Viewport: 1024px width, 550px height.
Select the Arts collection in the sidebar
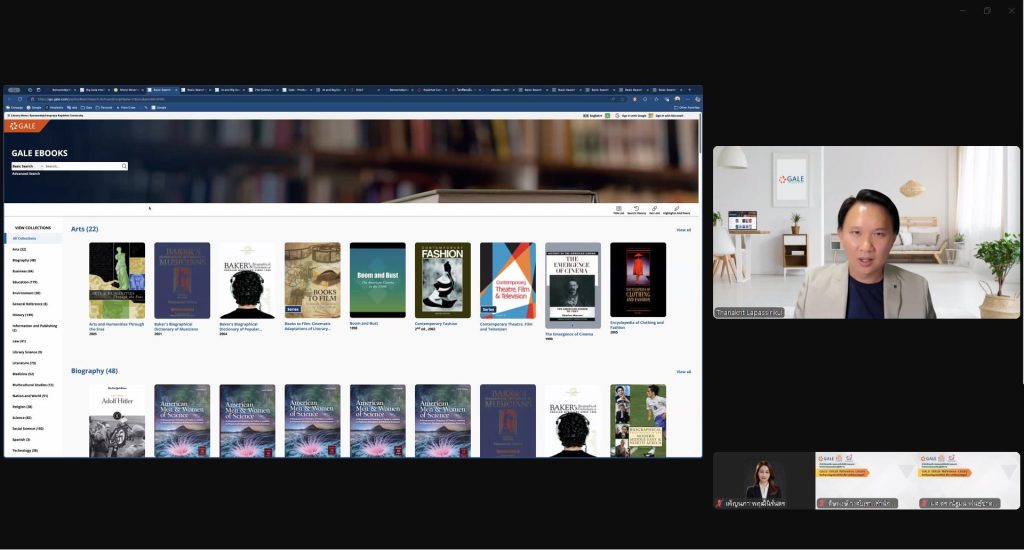coord(19,250)
